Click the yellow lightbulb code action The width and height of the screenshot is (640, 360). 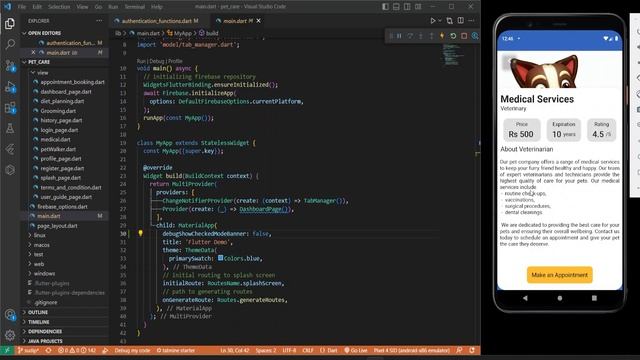tap(140, 233)
